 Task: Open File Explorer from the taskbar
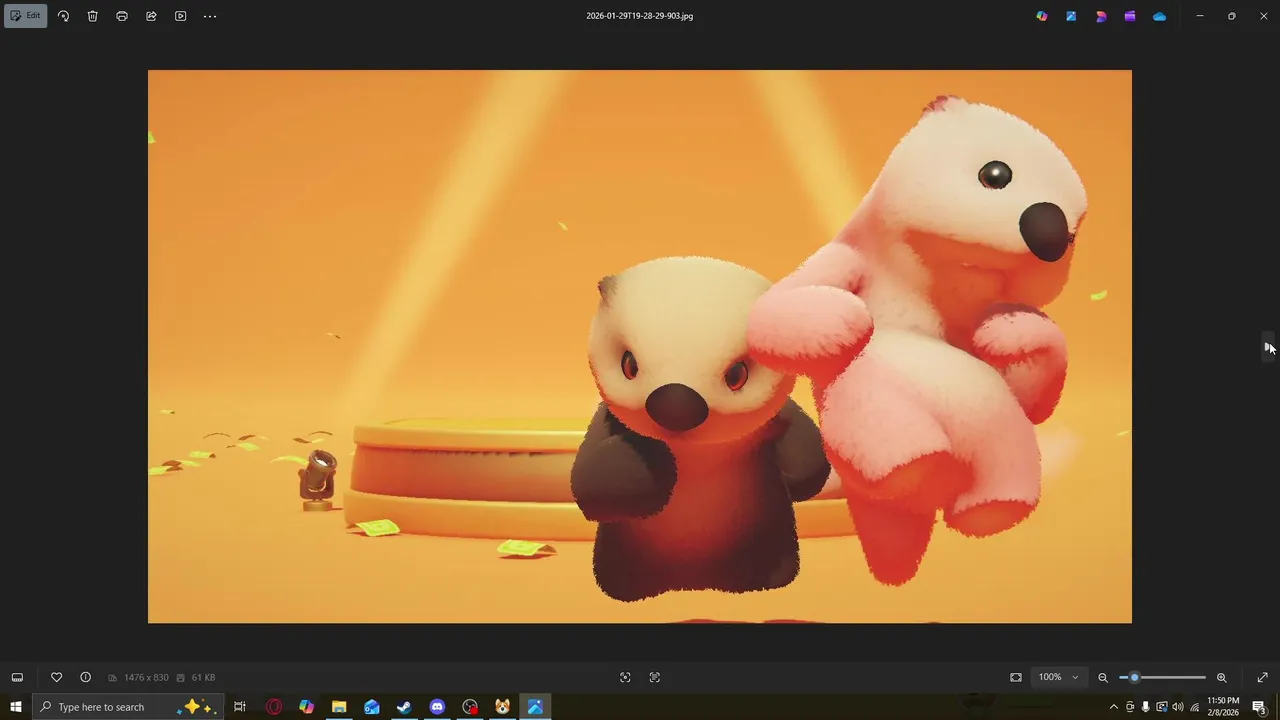339,707
